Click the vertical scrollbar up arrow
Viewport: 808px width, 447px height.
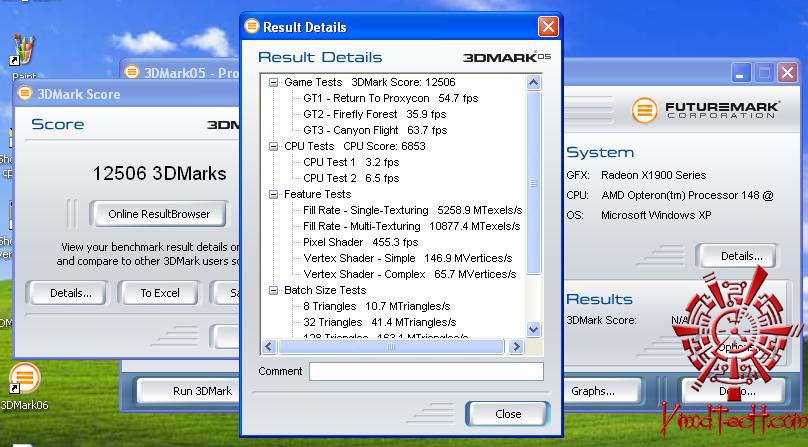533,82
